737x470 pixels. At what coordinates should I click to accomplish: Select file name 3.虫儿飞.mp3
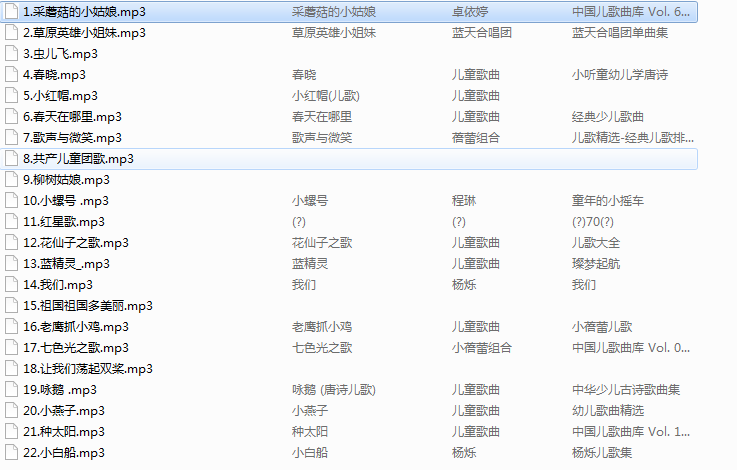point(61,54)
